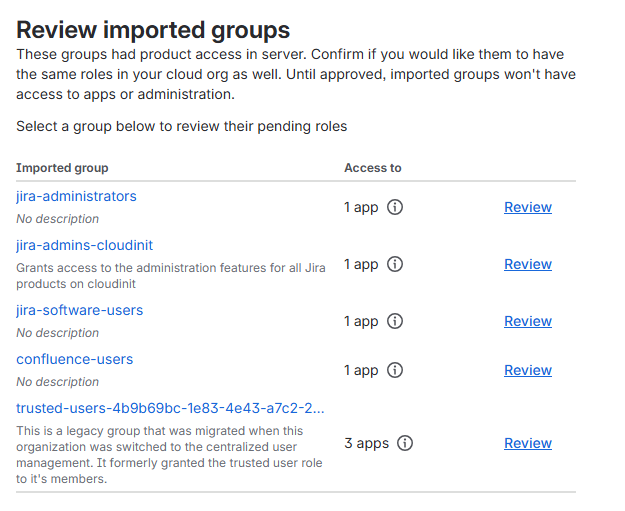Click 1 app text in jira-software-users row

[361, 321]
